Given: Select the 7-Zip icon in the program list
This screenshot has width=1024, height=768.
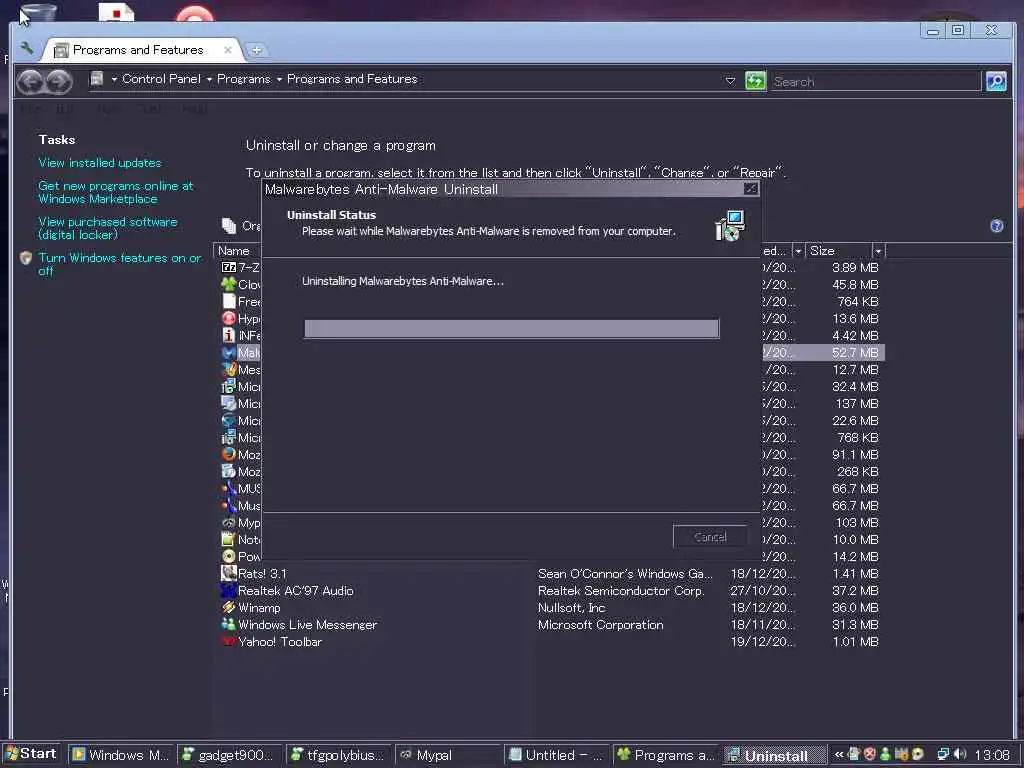Looking at the screenshot, I should pyautogui.click(x=229, y=267).
